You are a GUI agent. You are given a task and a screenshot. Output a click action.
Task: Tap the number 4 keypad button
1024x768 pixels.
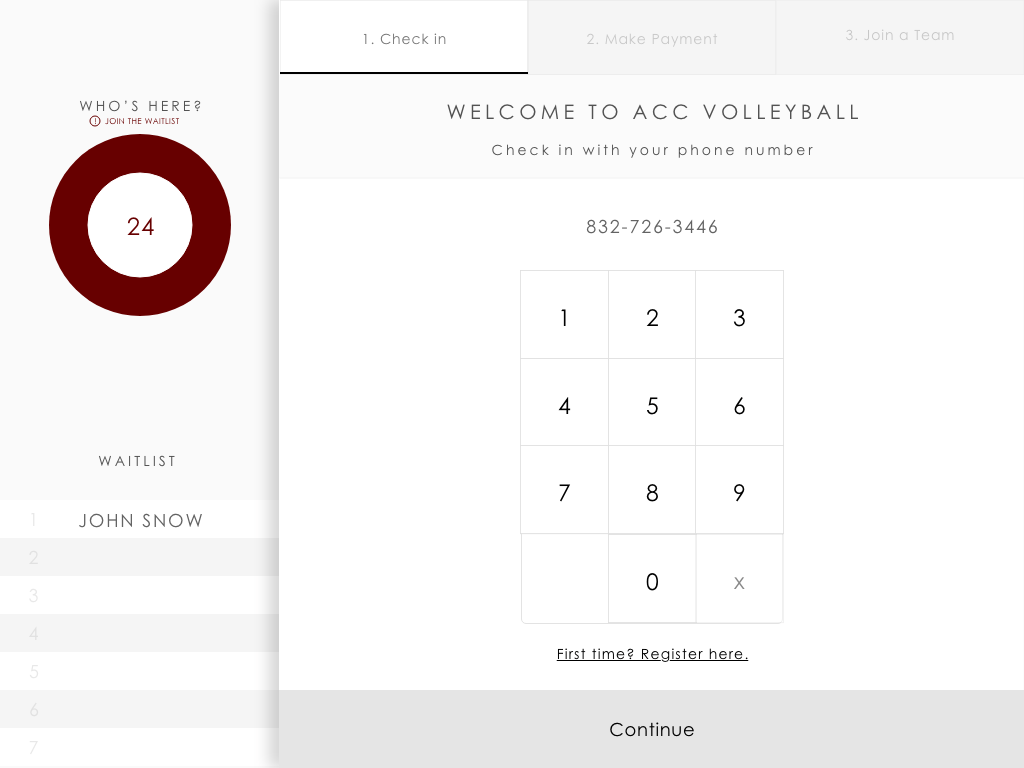tap(564, 402)
